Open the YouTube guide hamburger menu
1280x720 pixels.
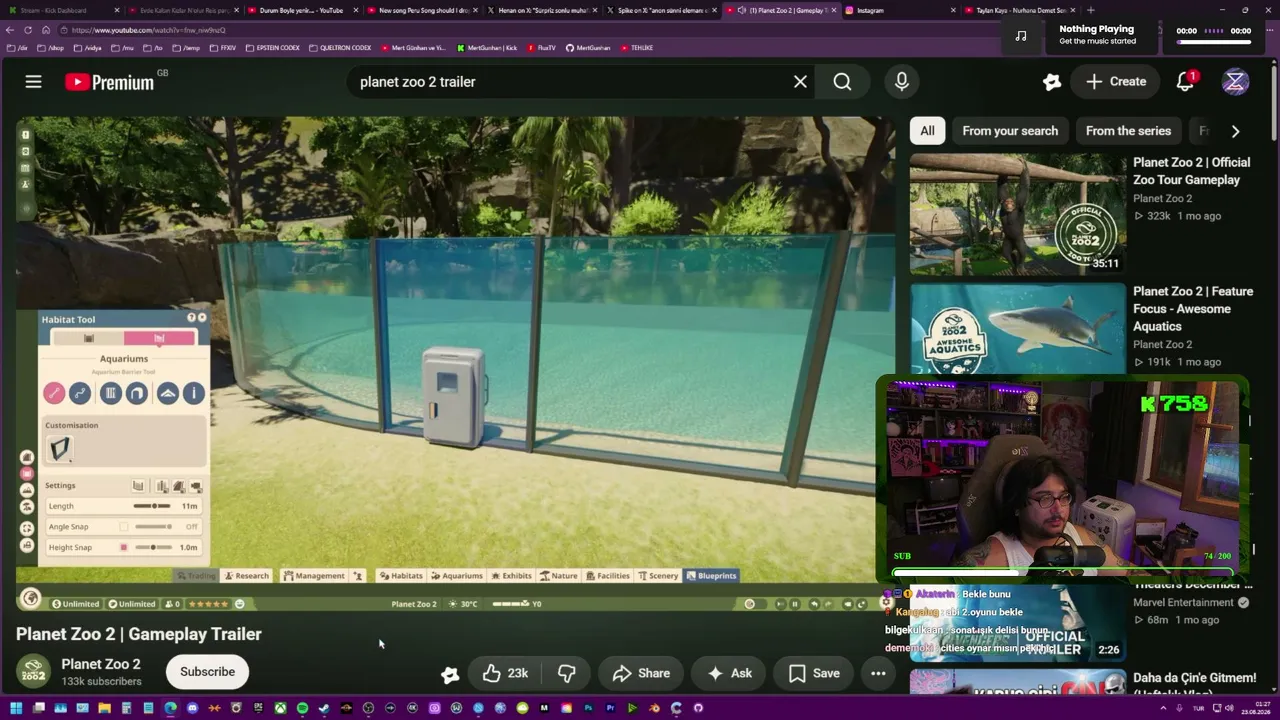pos(33,82)
